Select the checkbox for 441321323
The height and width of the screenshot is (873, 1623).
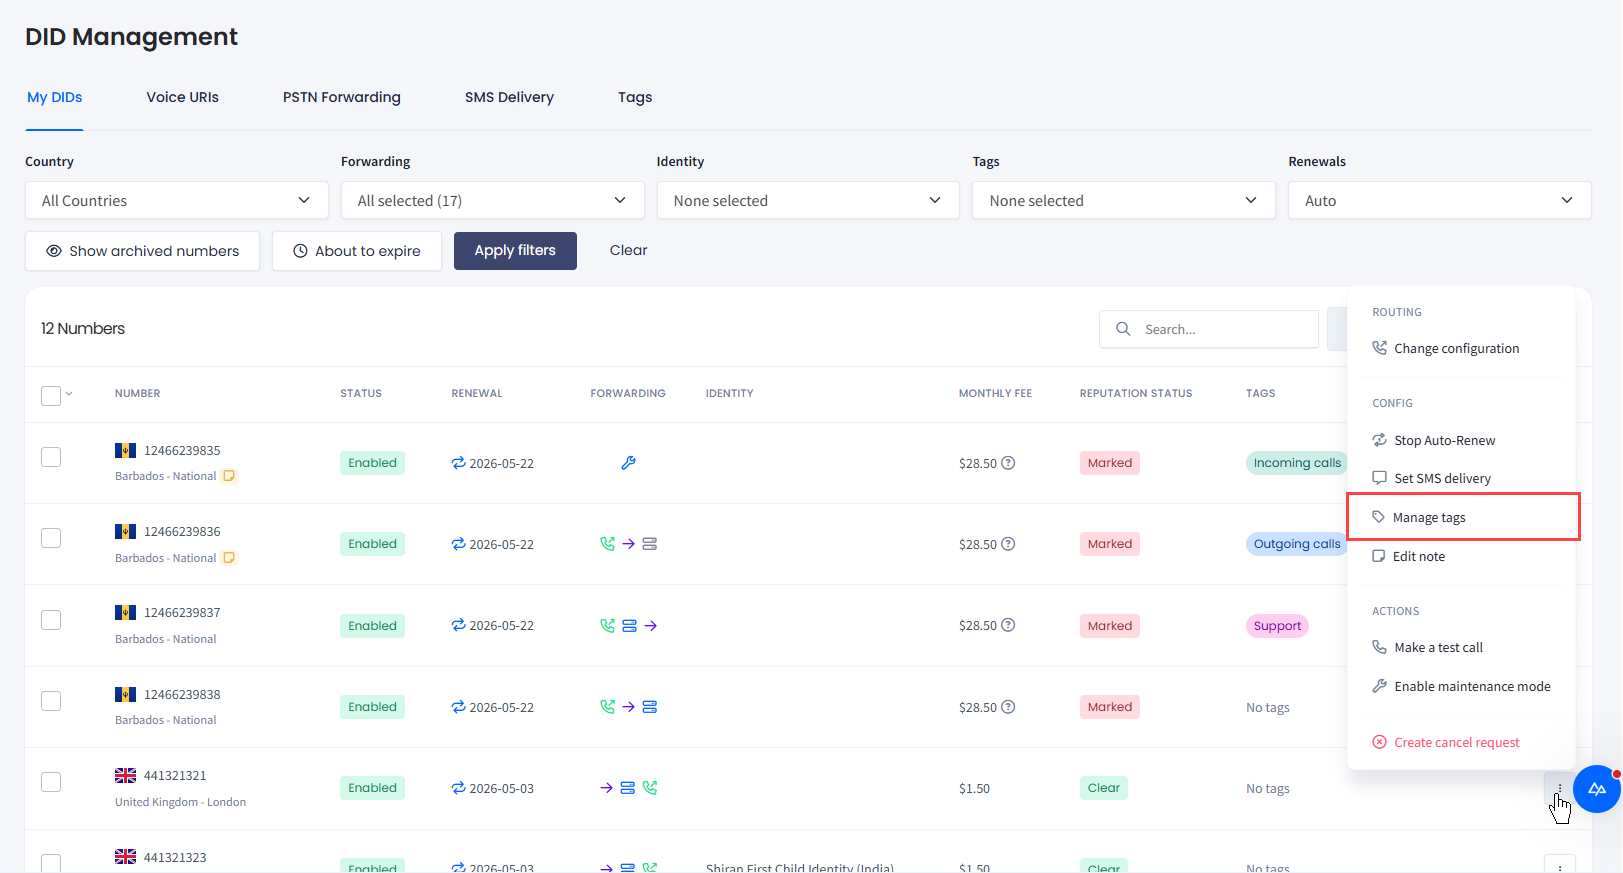tap(51, 863)
